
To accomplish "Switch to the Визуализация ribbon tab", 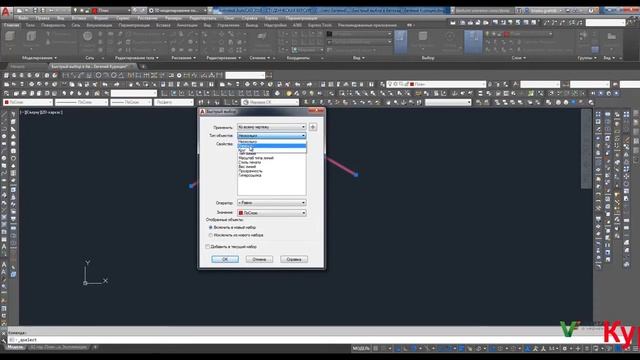I will click(x=99, y=25).
